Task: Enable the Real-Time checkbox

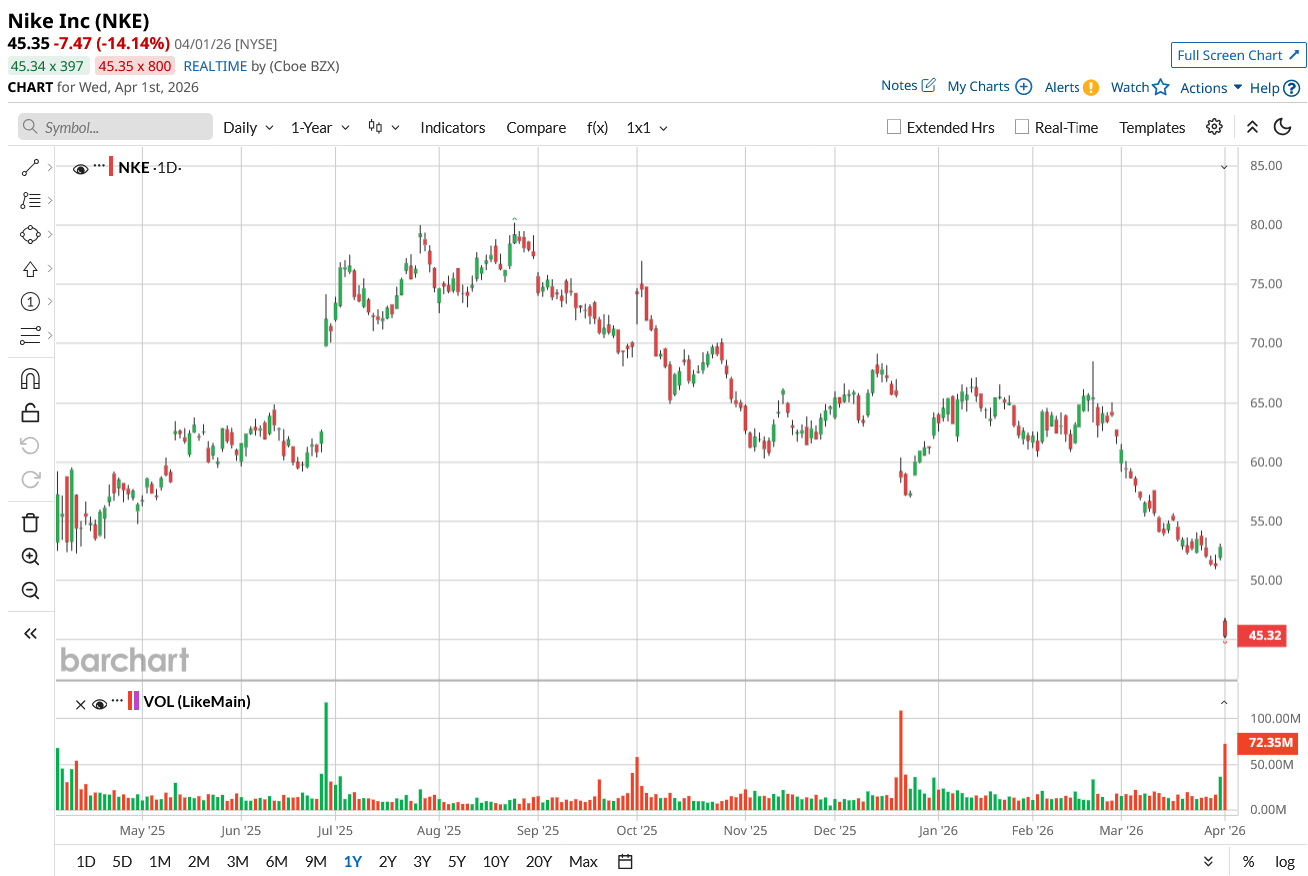Action: coord(1022,127)
